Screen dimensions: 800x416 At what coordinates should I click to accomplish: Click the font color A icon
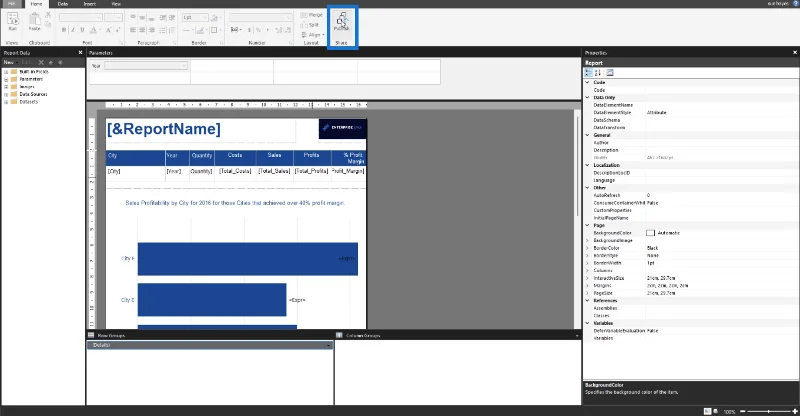click(93, 30)
